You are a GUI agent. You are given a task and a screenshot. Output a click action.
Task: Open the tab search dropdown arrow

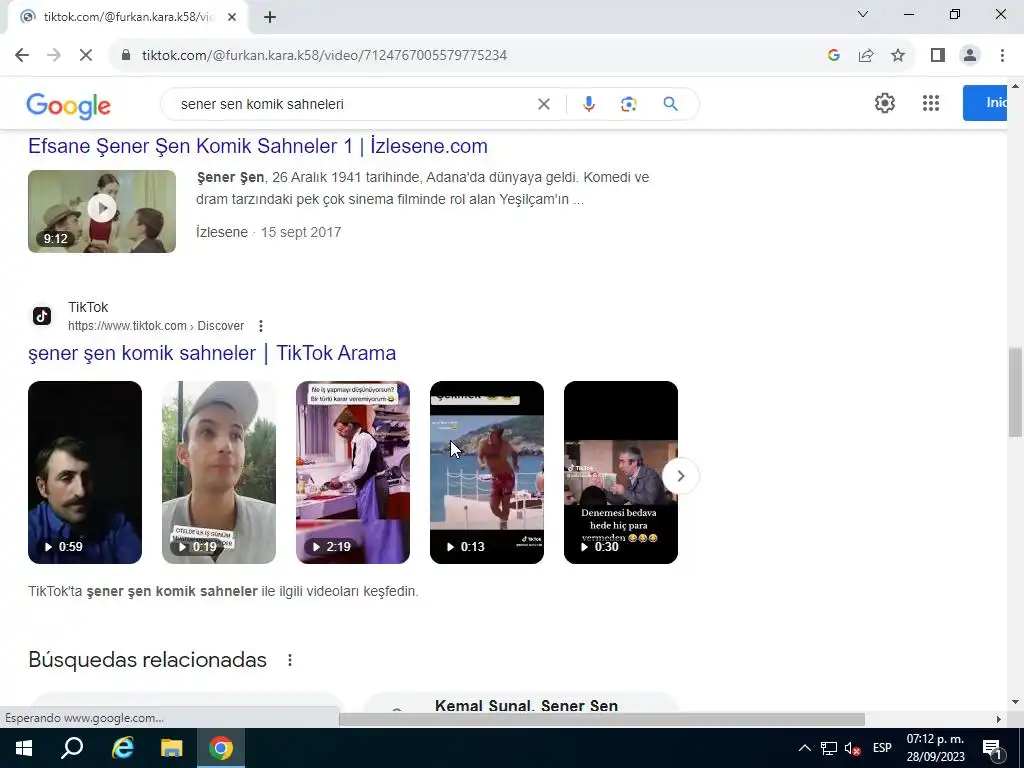pyautogui.click(x=863, y=14)
